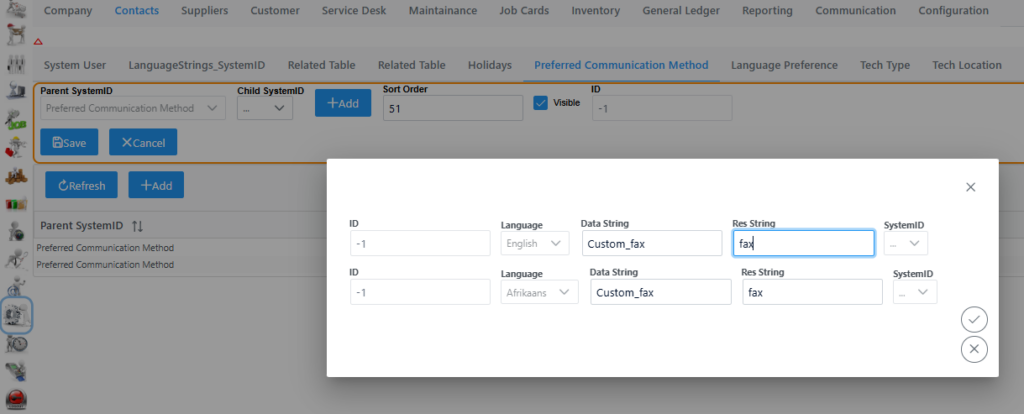The height and width of the screenshot is (414, 1024).
Task: Click the sort arrows beside Parent SystemID
Action: (x=138, y=226)
